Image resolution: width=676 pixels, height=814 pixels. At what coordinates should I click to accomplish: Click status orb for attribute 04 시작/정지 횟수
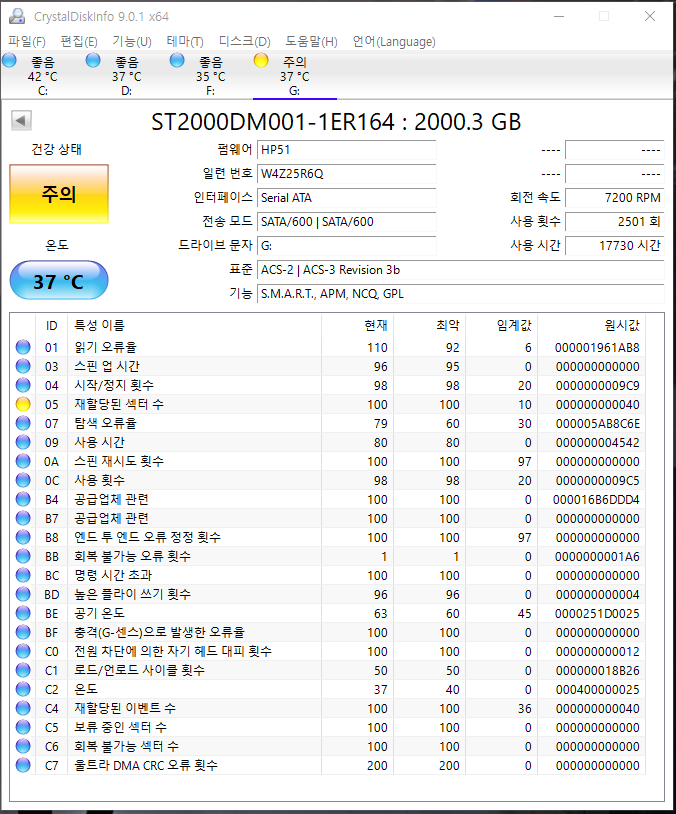(x=23, y=385)
